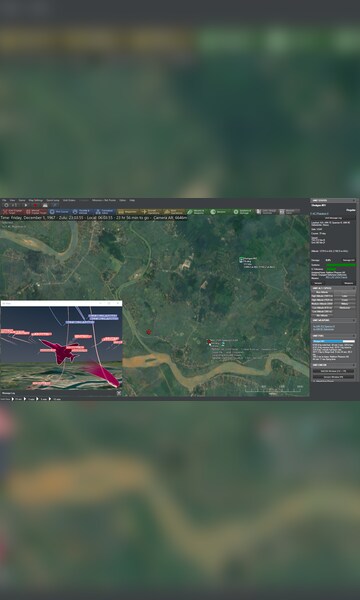Expand the Message Log panel icon
The height and width of the screenshot is (600, 360).
pyautogui.click(x=119, y=393)
